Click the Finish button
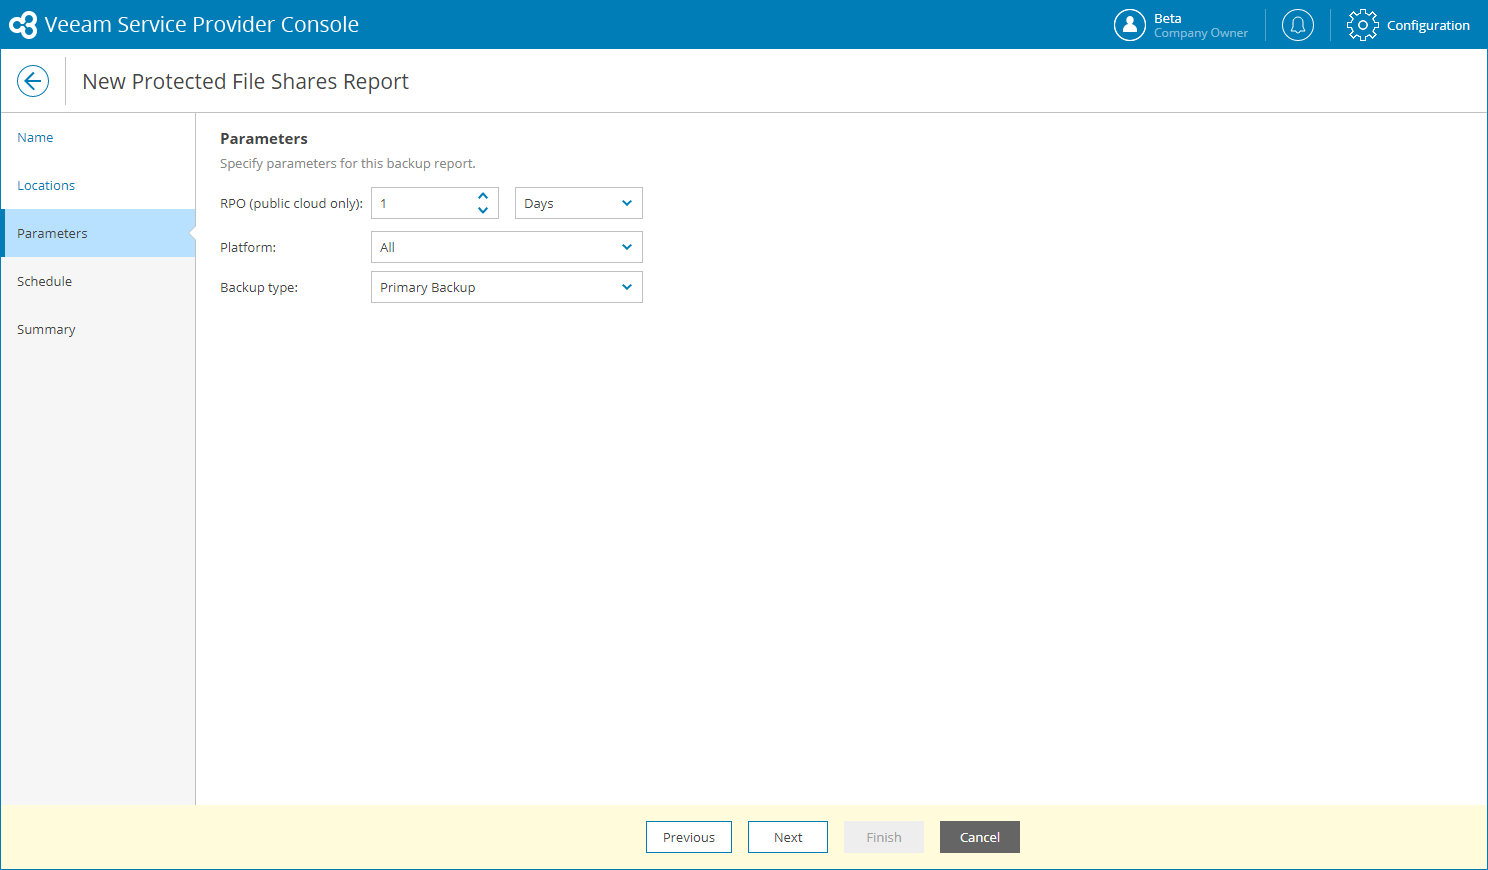Screen dimensions: 1488x870 click(x=884, y=837)
